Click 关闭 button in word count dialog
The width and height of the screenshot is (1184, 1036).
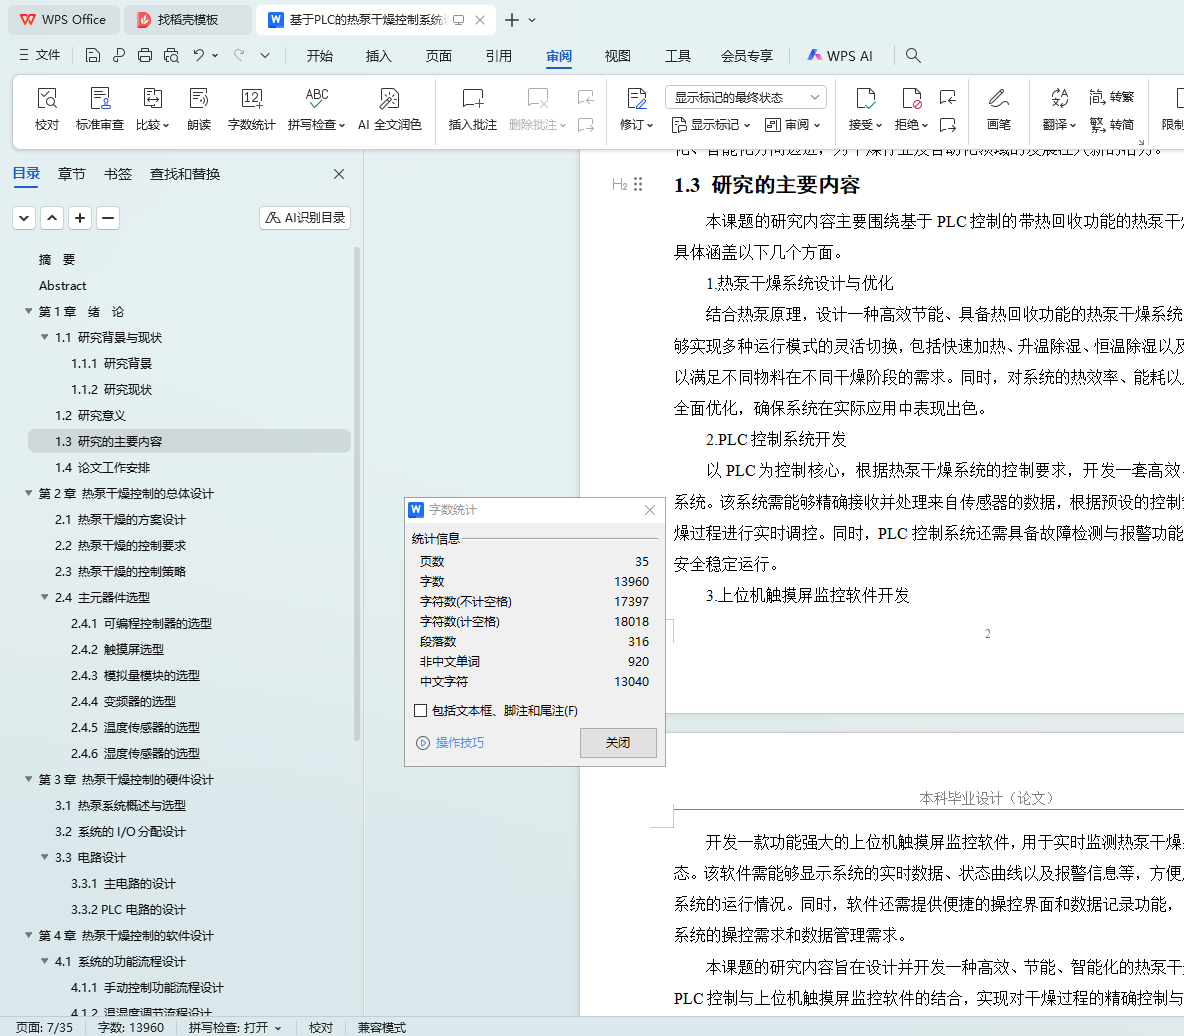coord(618,742)
